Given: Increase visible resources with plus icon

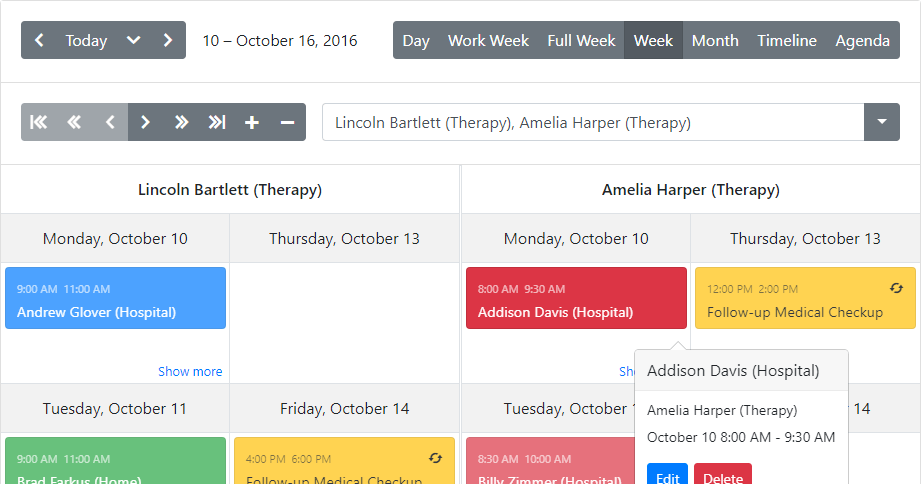Looking at the screenshot, I should click(252, 122).
